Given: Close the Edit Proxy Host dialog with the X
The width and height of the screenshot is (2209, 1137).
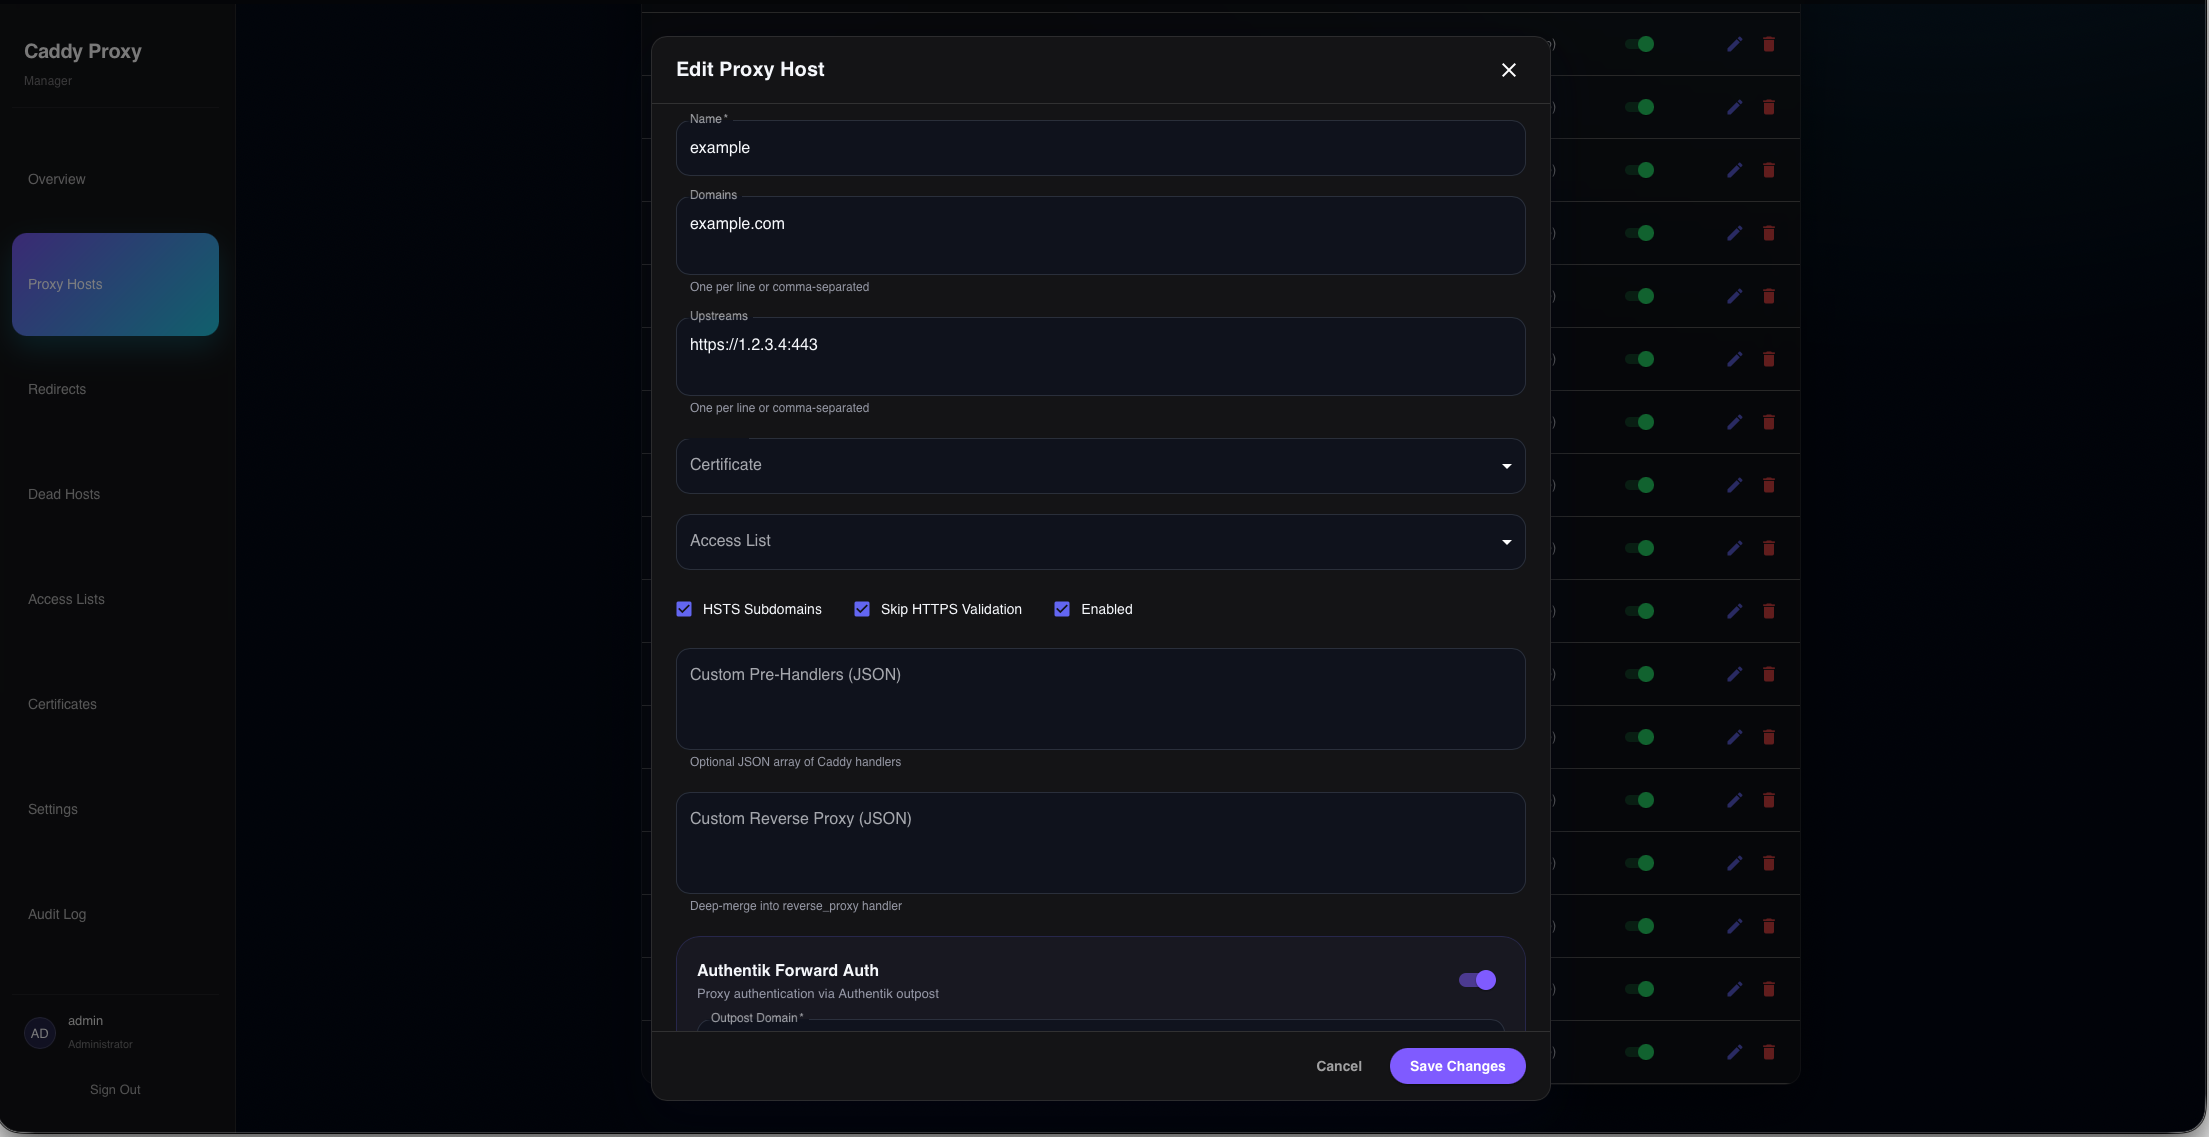Looking at the screenshot, I should 1508,70.
